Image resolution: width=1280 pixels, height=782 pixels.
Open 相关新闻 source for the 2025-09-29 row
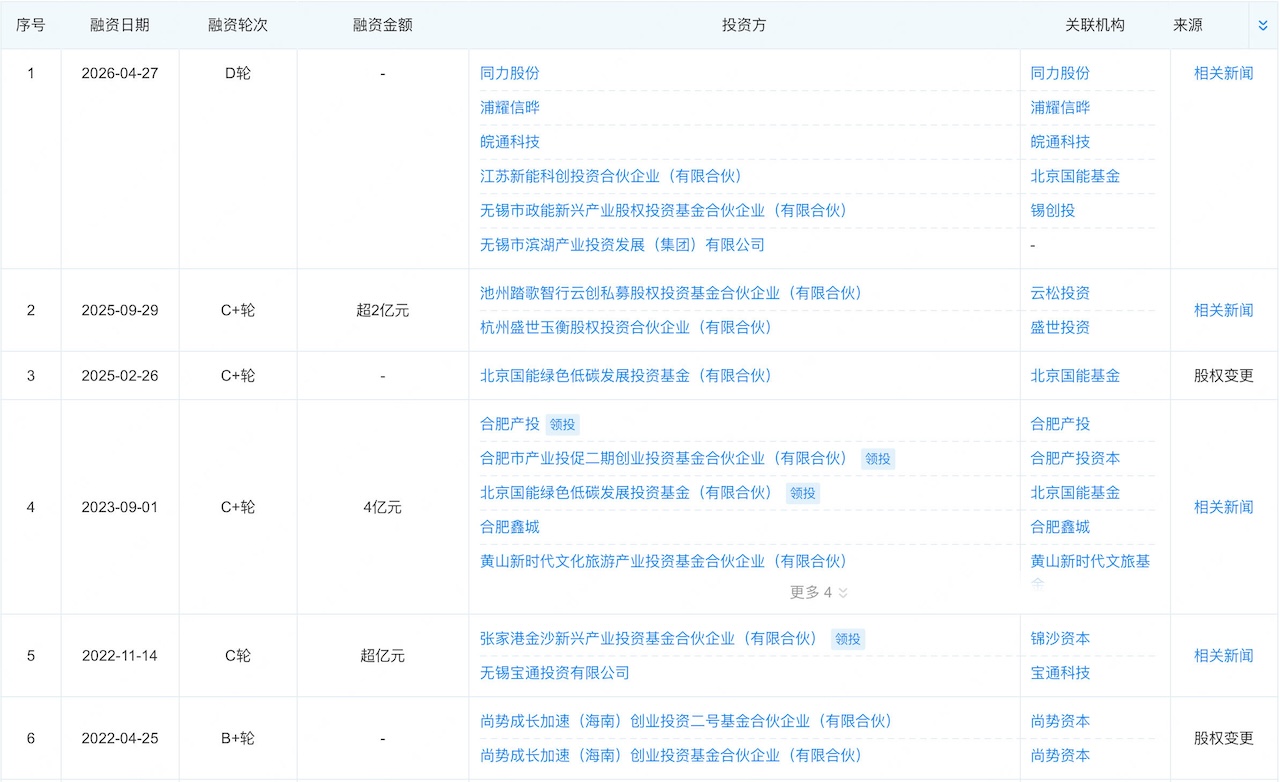(1224, 310)
